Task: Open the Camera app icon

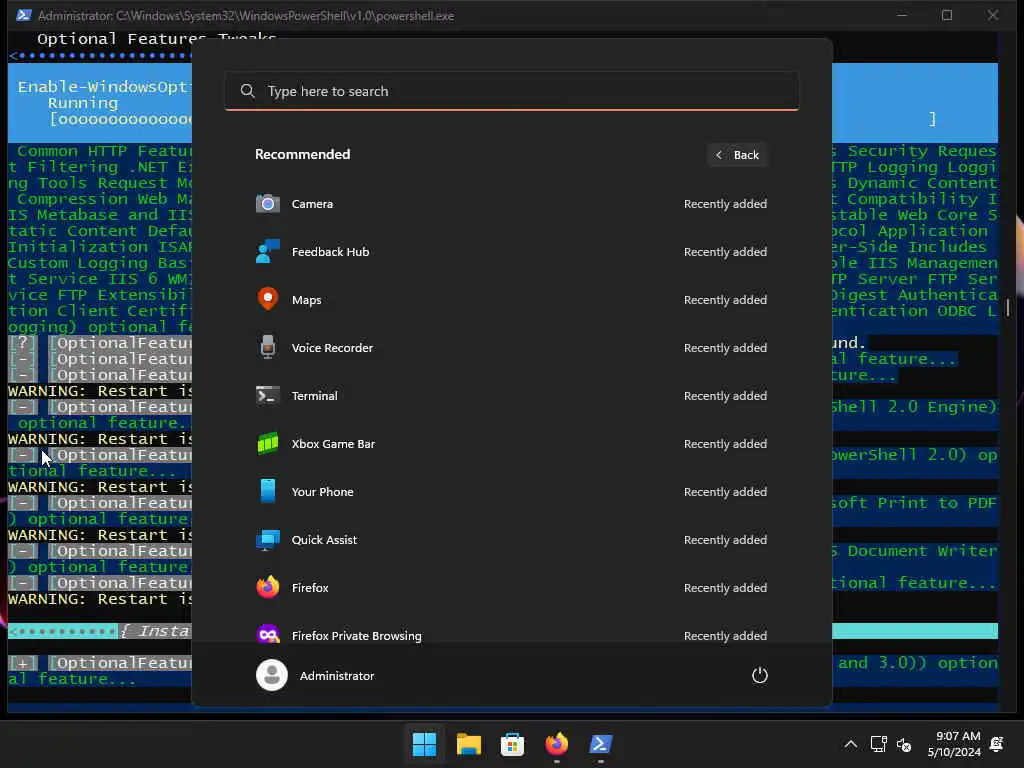Action: pyautogui.click(x=268, y=204)
